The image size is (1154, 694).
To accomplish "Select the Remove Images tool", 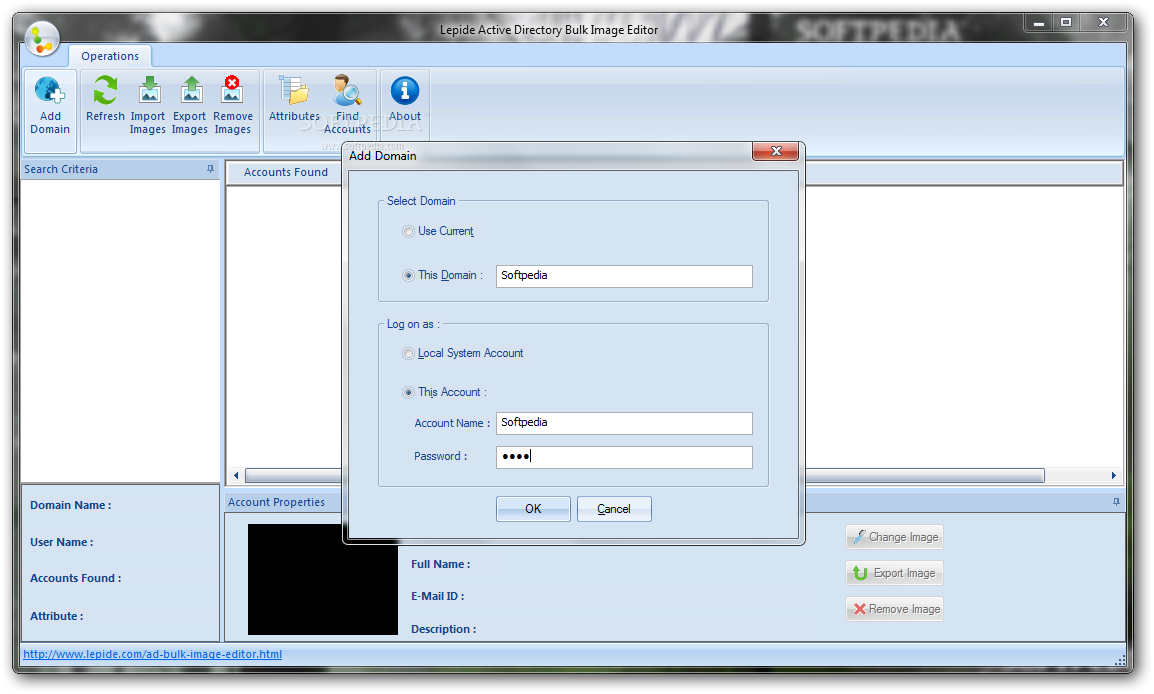I will tap(233, 107).
